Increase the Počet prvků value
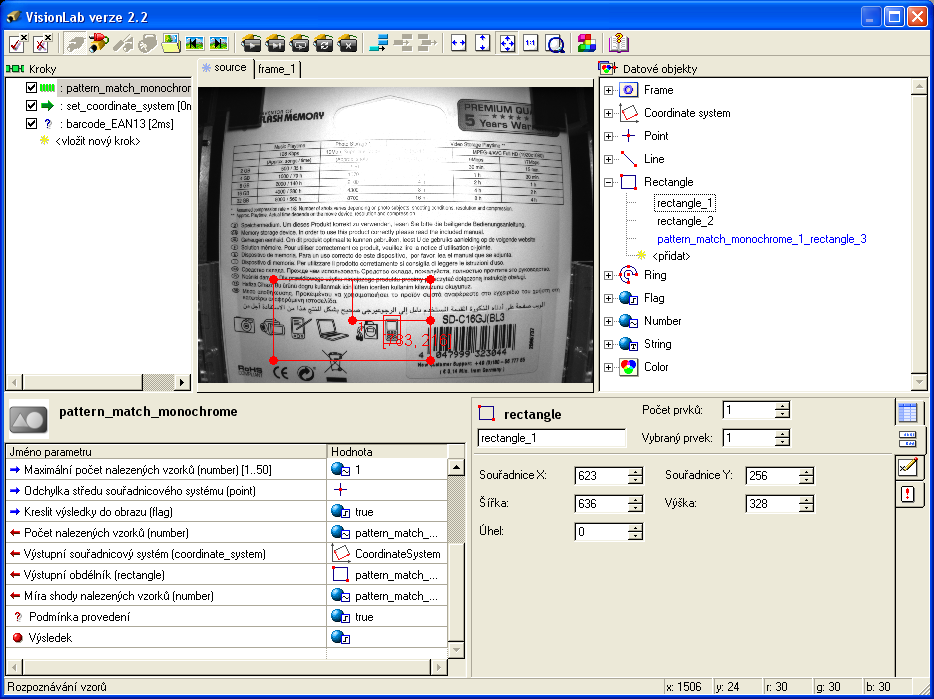The height and width of the screenshot is (699, 934). [783, 406]
